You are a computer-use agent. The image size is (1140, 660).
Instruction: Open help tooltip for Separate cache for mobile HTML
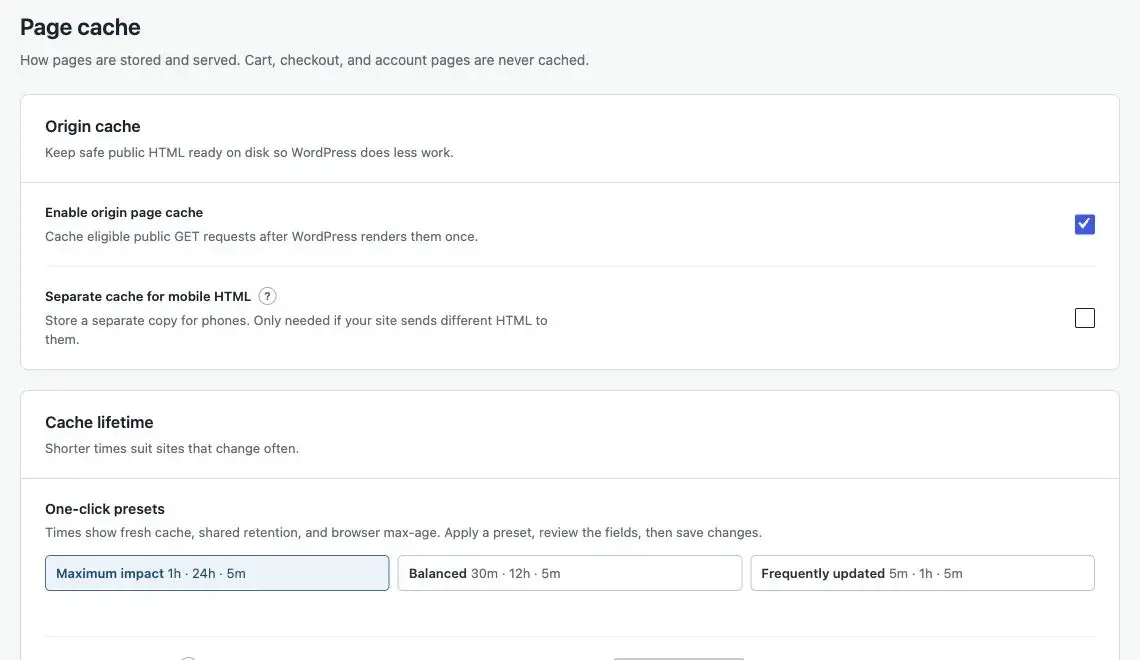tap(267, 296)
